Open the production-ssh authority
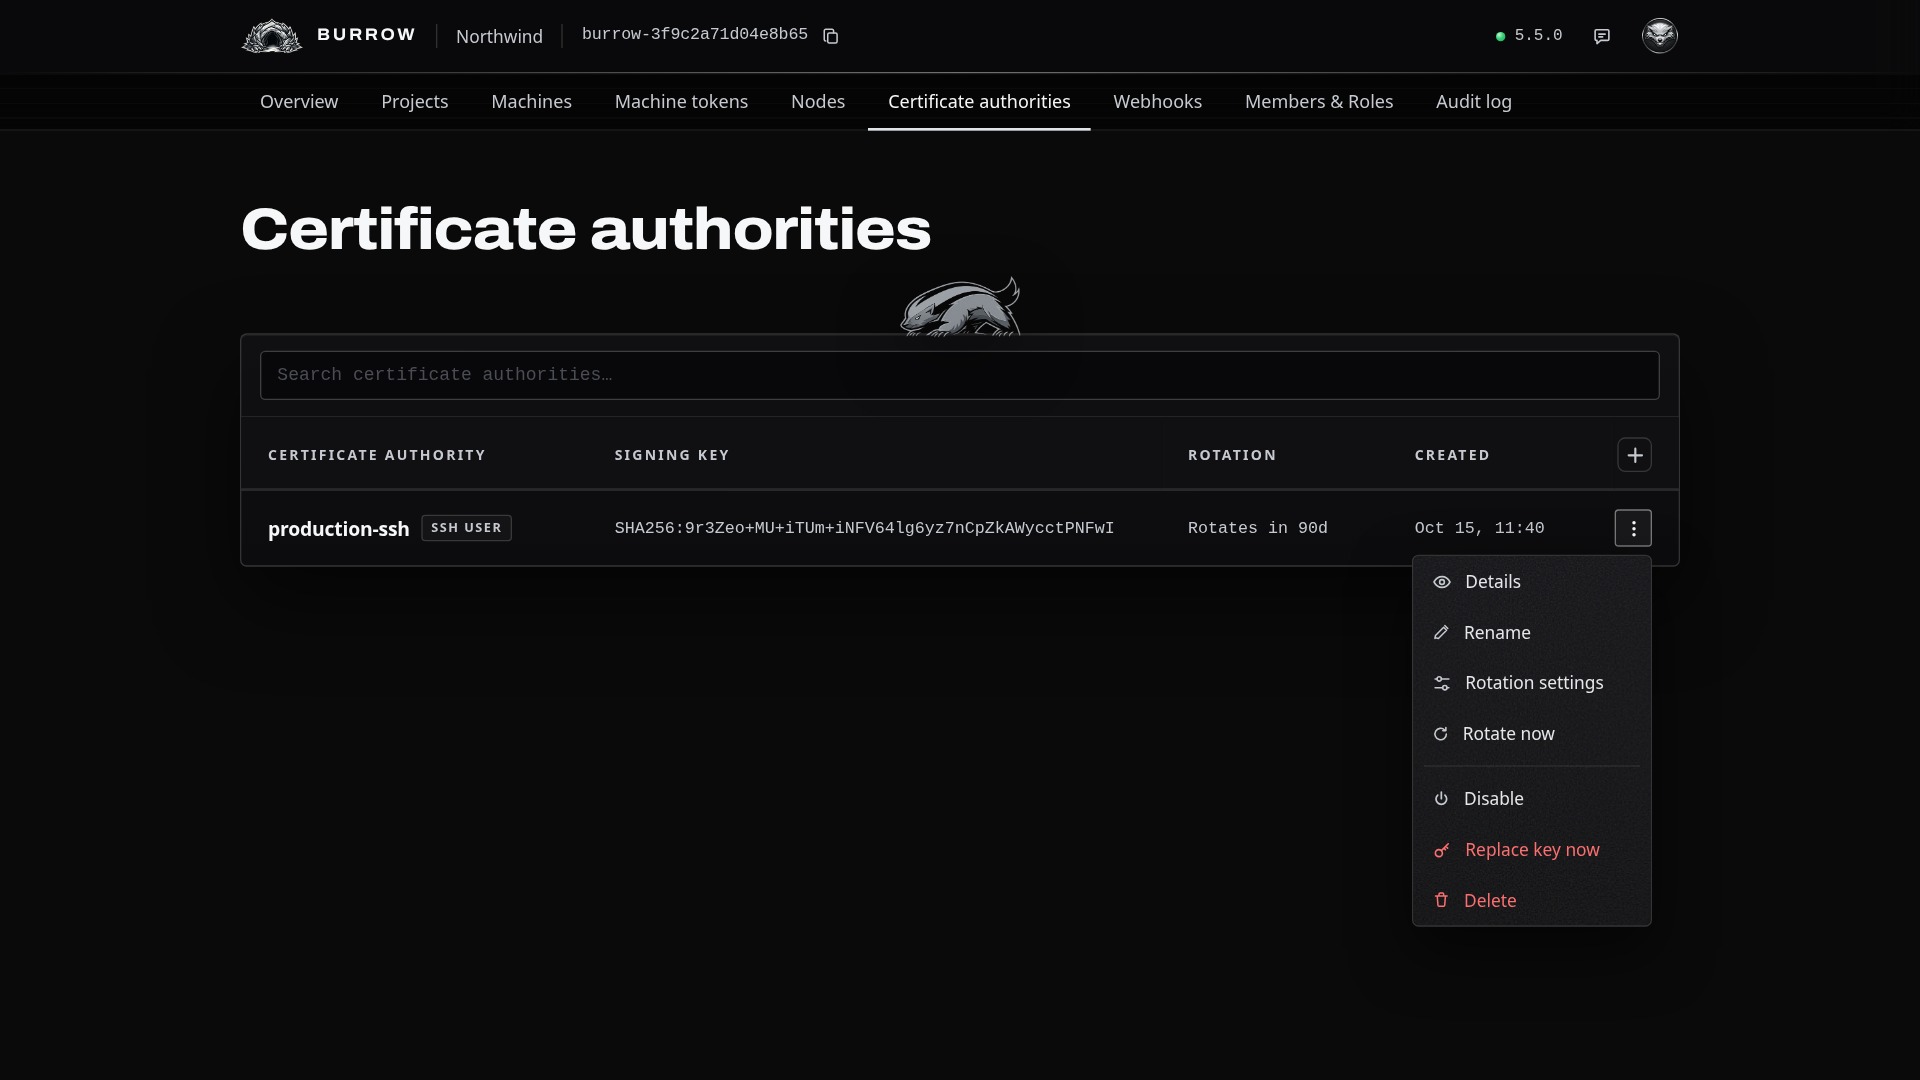This screenshot has height=1080, width=1920. click(x=338, y=529)
